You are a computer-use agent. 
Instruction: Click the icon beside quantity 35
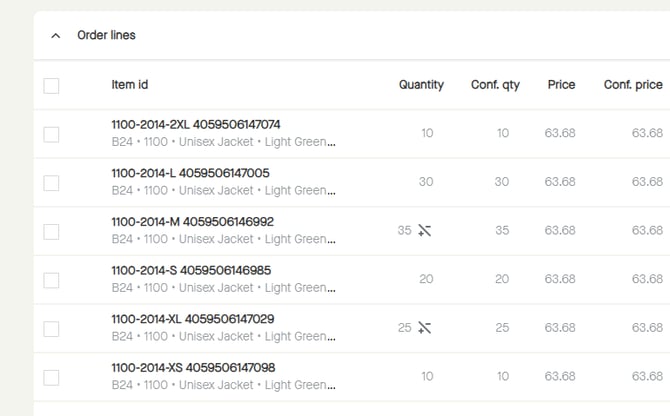coord(424,230)
